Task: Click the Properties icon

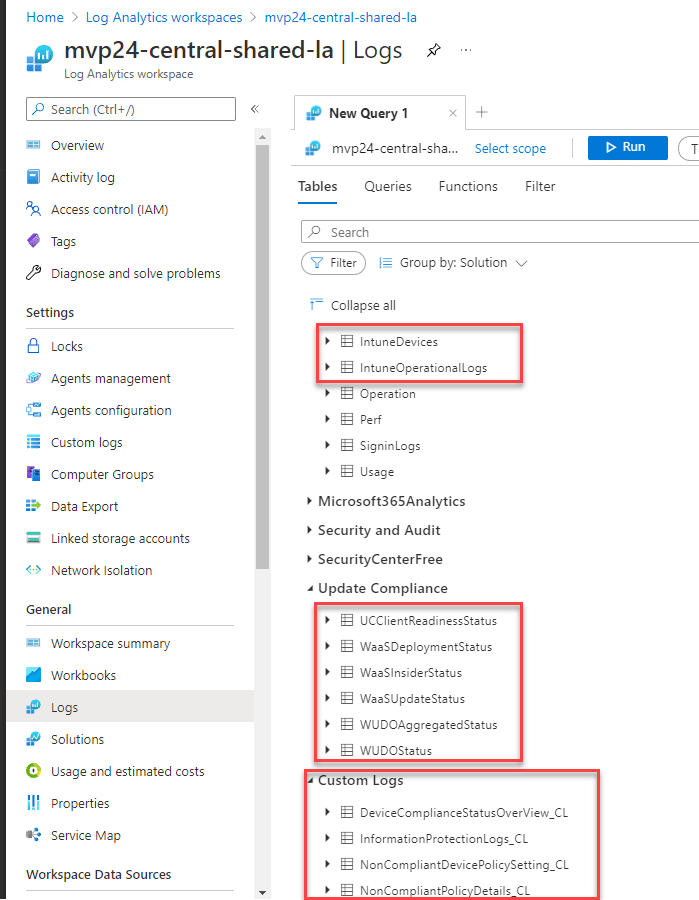Action: pyautogui.click(x=33, y=803)
